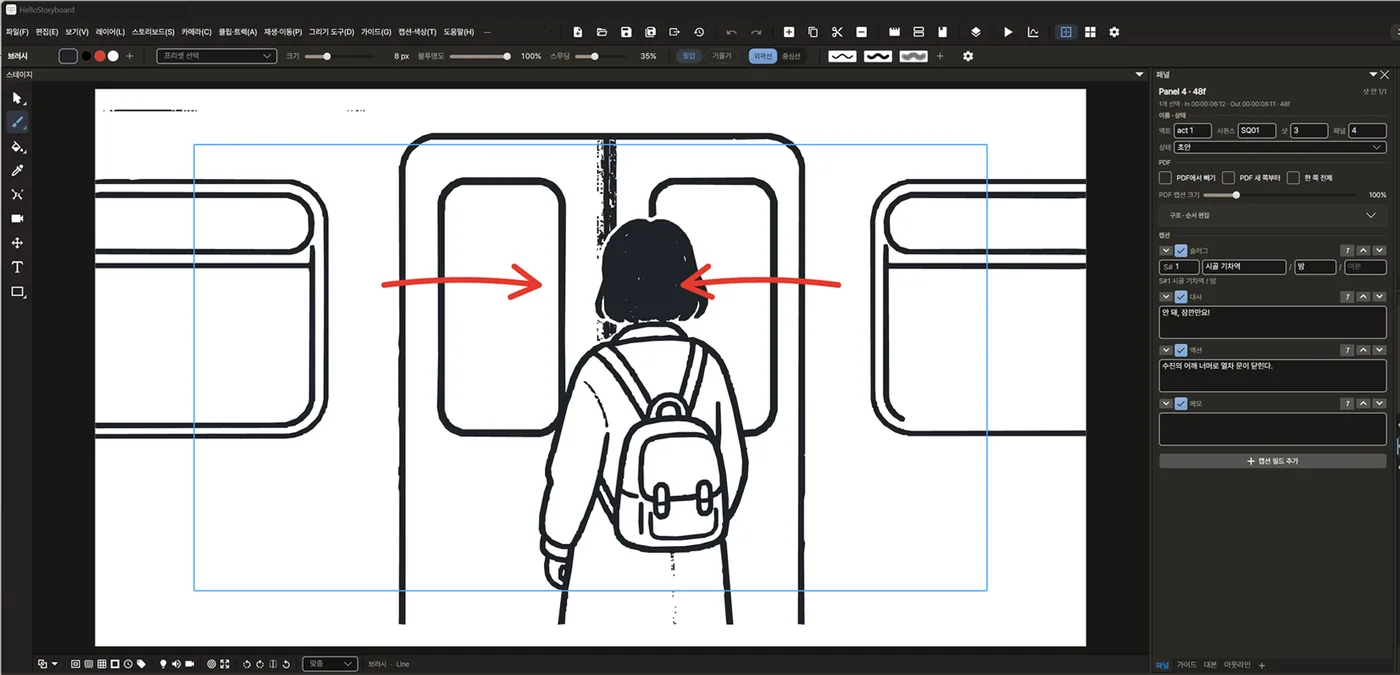The height and width of the screenshot is (675, 1400).
Task: Collapse the 대사 caption chevron
Action: pos(1166,296)
